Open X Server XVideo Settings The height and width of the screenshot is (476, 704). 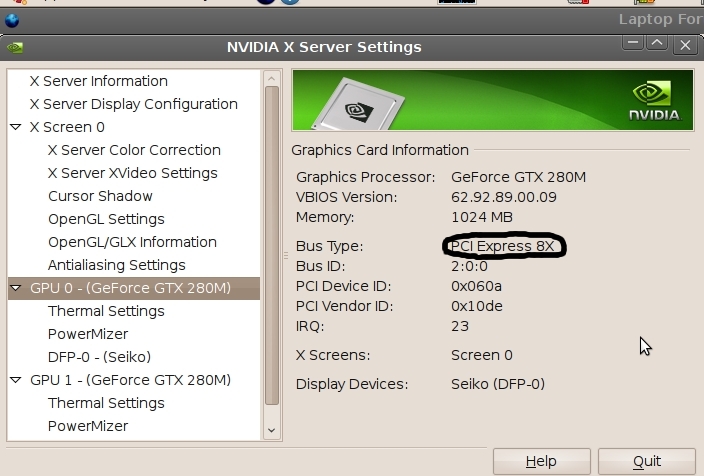click(133, 173)
